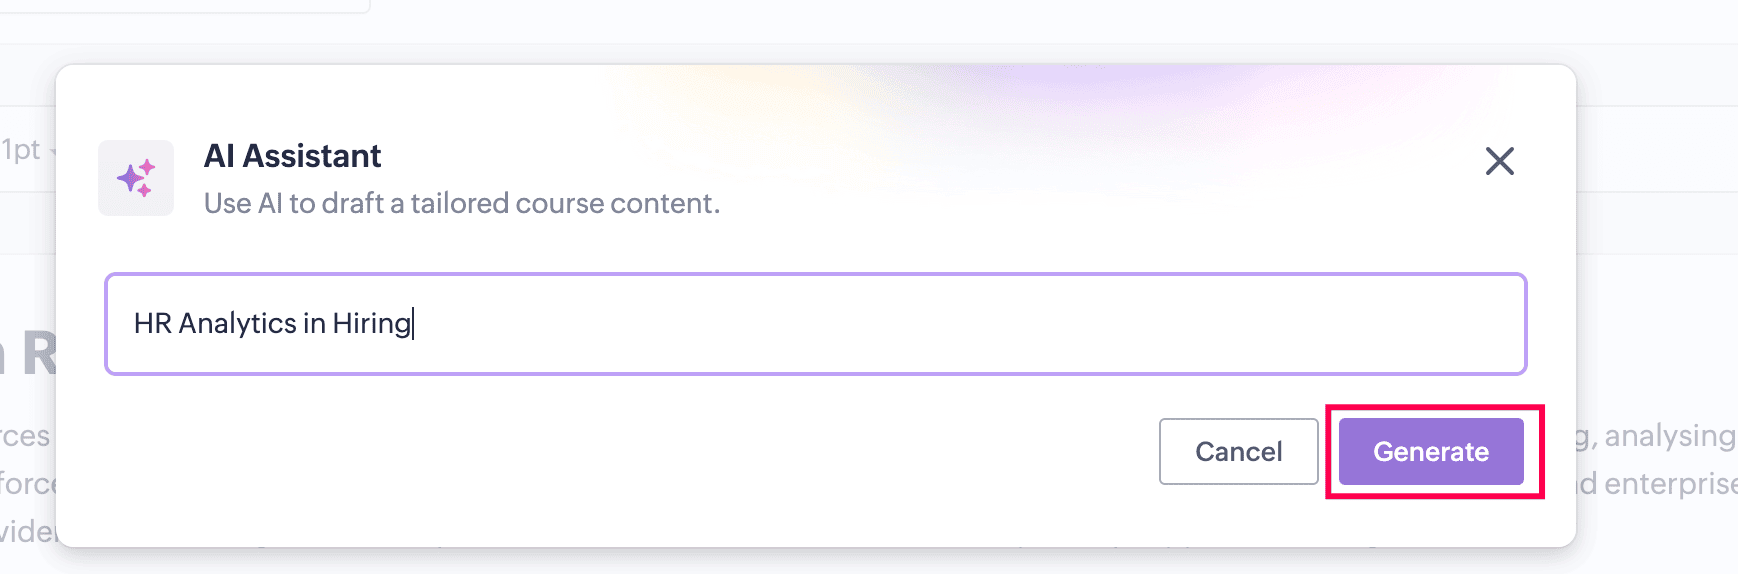Click the word "course" in the subtitle
This screenshot has width=1738, height=574.
[x=557, y=203]
